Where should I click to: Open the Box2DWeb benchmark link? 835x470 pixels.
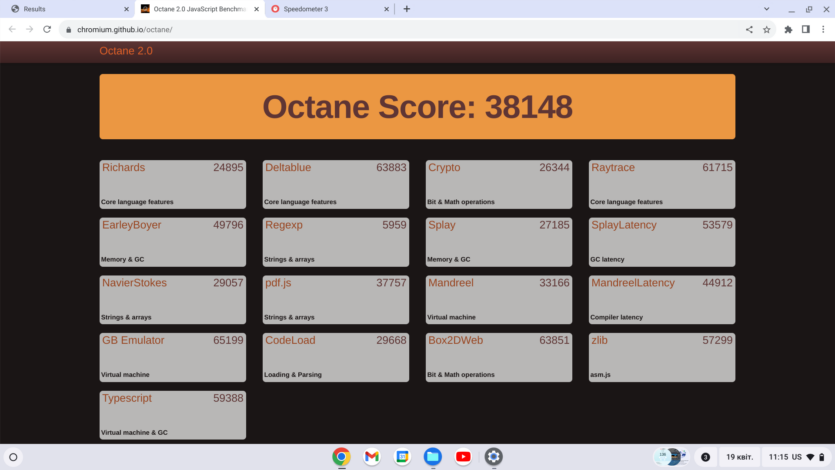(455, 340)
